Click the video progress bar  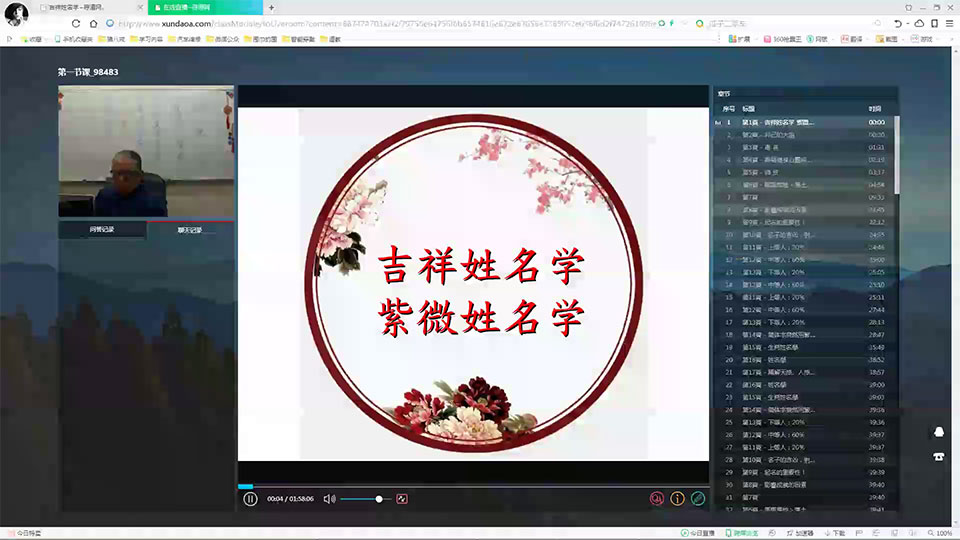(x=473, y=487)
